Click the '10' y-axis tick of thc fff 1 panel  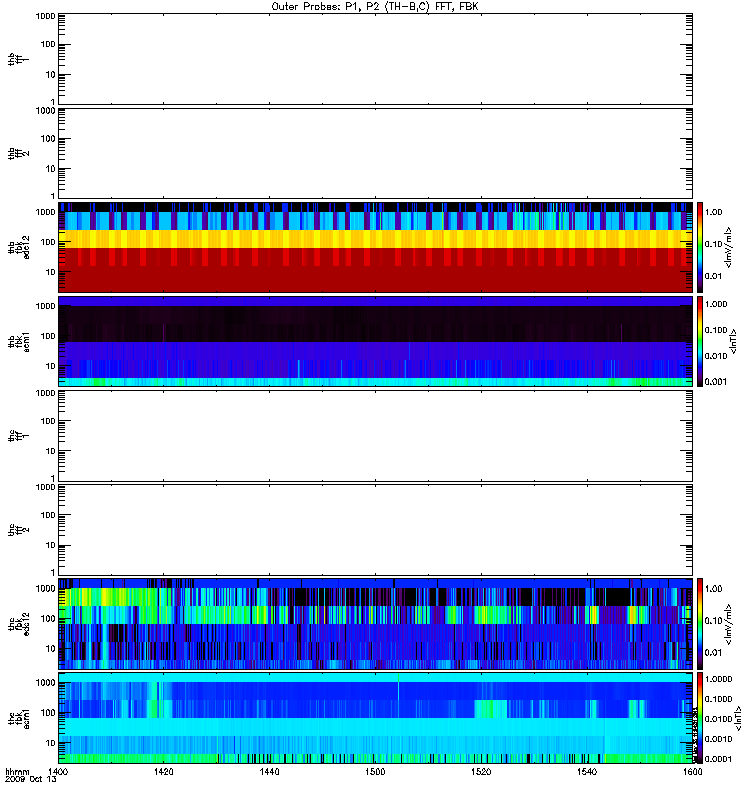click(x=51, y=451)
